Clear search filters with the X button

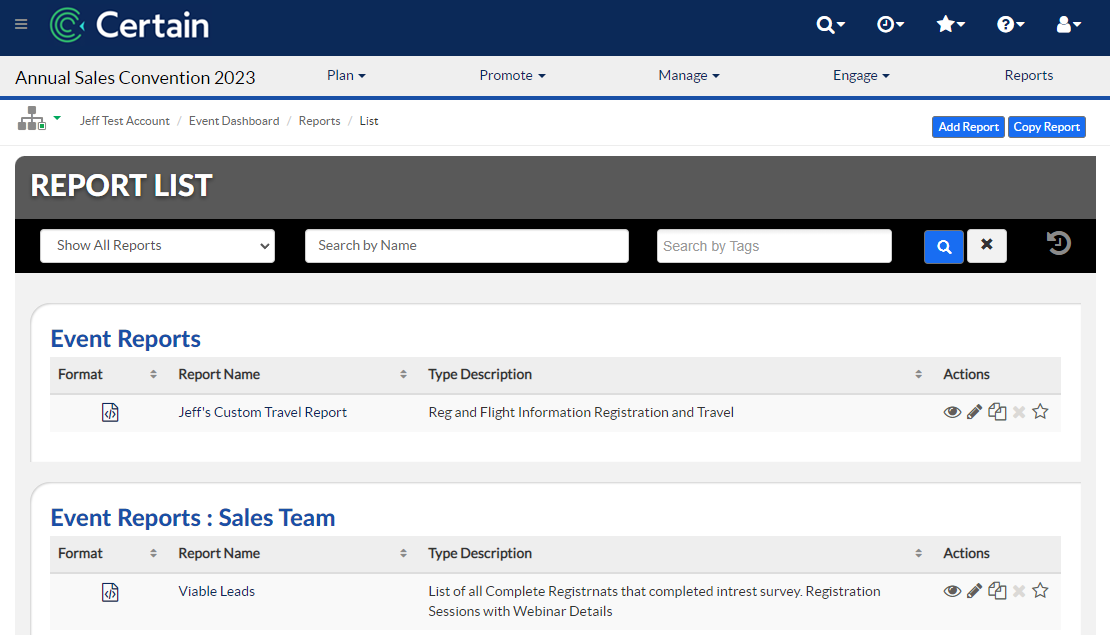click(987, 246)
